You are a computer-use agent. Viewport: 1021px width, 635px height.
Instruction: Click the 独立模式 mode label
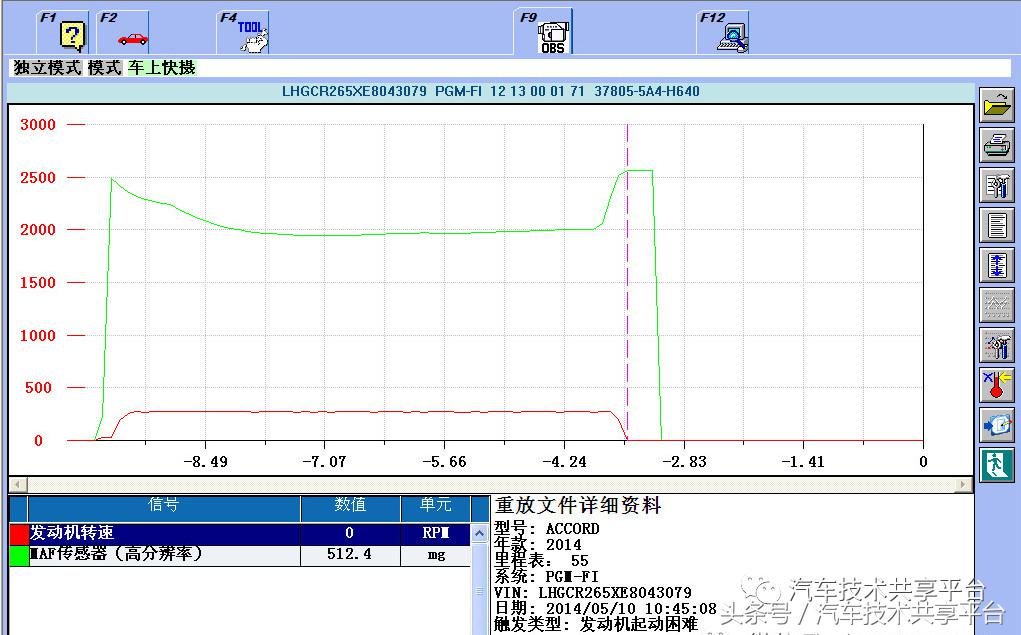[x=48, y=68]
